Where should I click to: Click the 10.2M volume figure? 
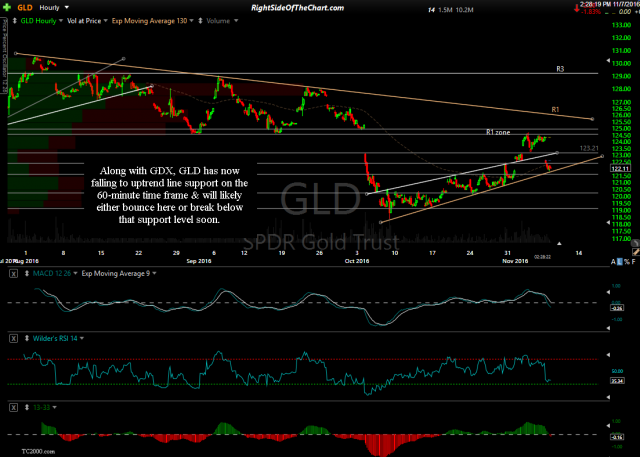[464, 10]
